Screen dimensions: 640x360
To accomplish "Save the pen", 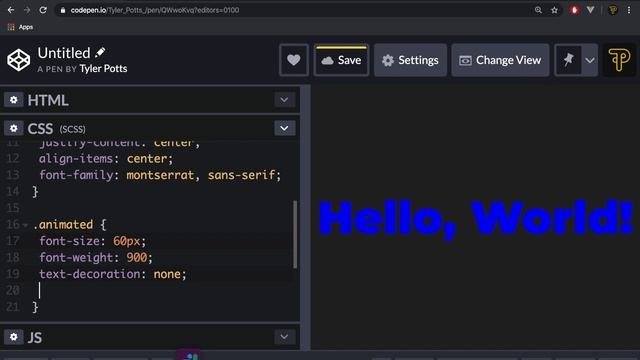I will [342, 60].
